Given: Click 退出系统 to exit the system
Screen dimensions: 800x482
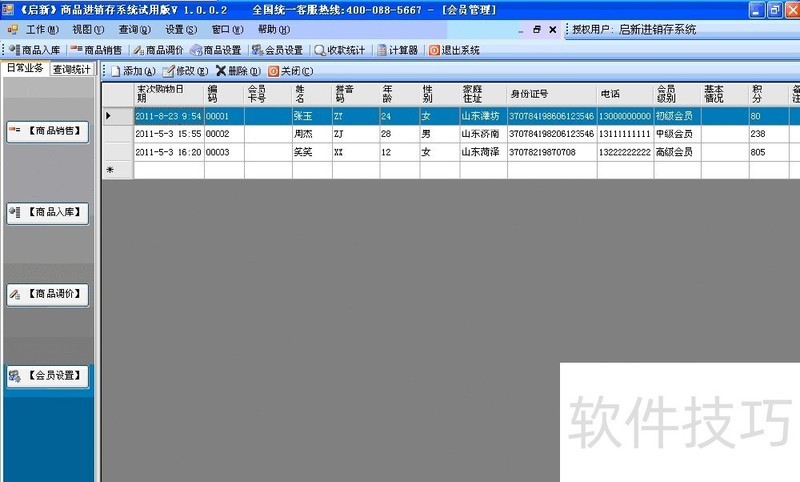Looking at the screenshot, I should pyautogui.click(x=455, y=49).
